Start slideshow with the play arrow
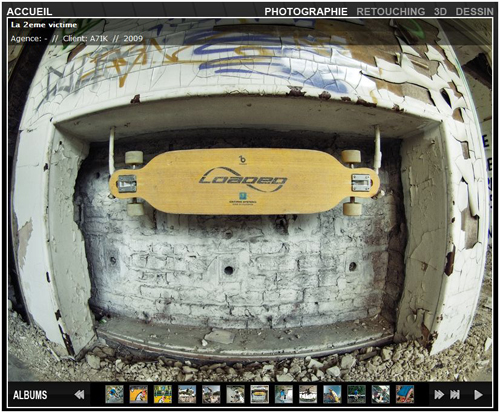The height and width of the screenshot is (413, 500). [478, 395]
